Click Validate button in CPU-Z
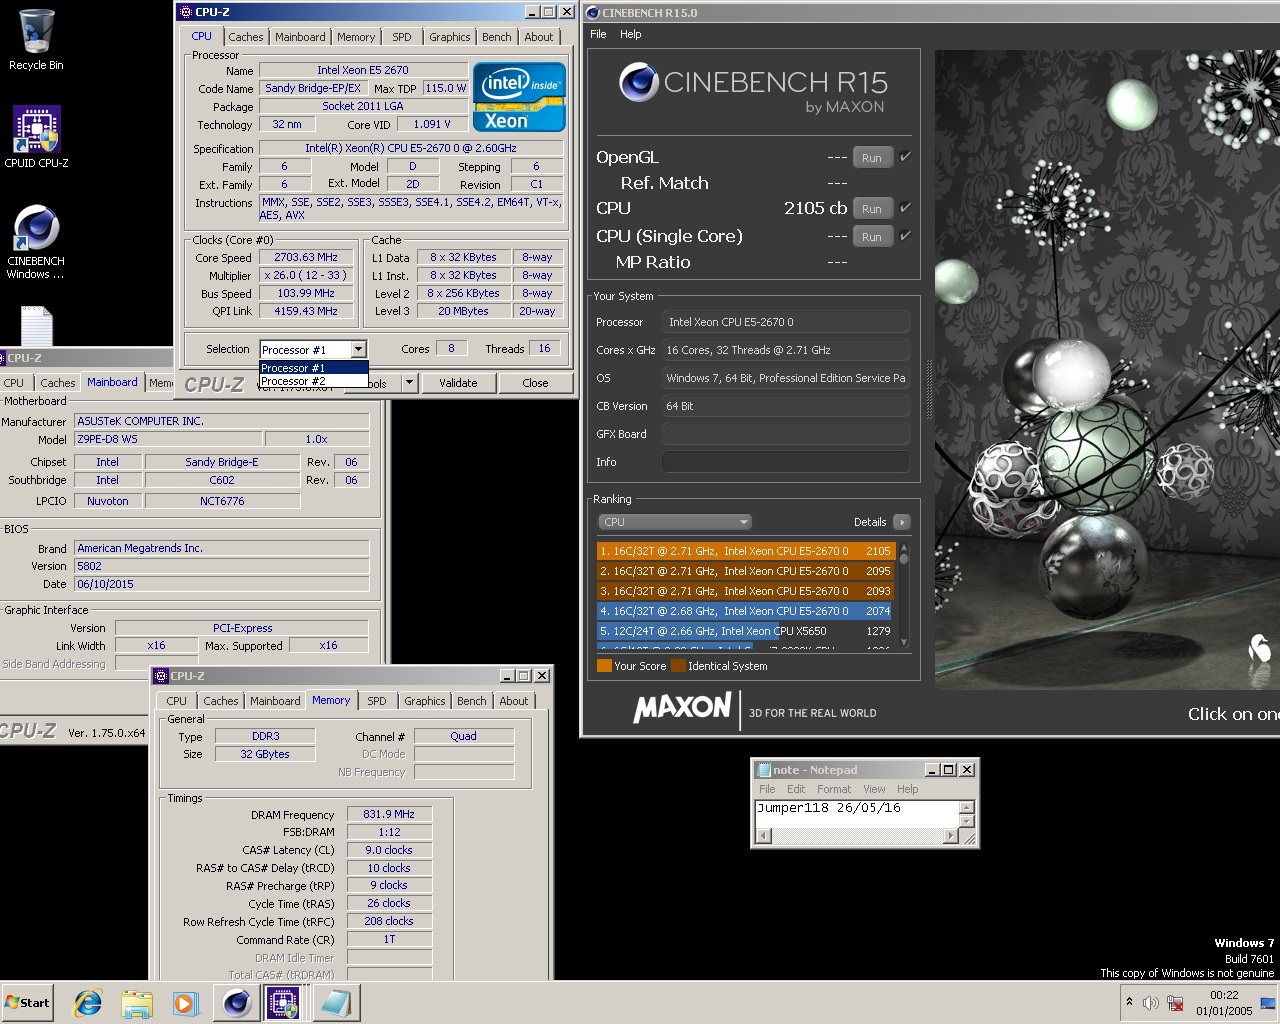 click(x=458, y=383)
